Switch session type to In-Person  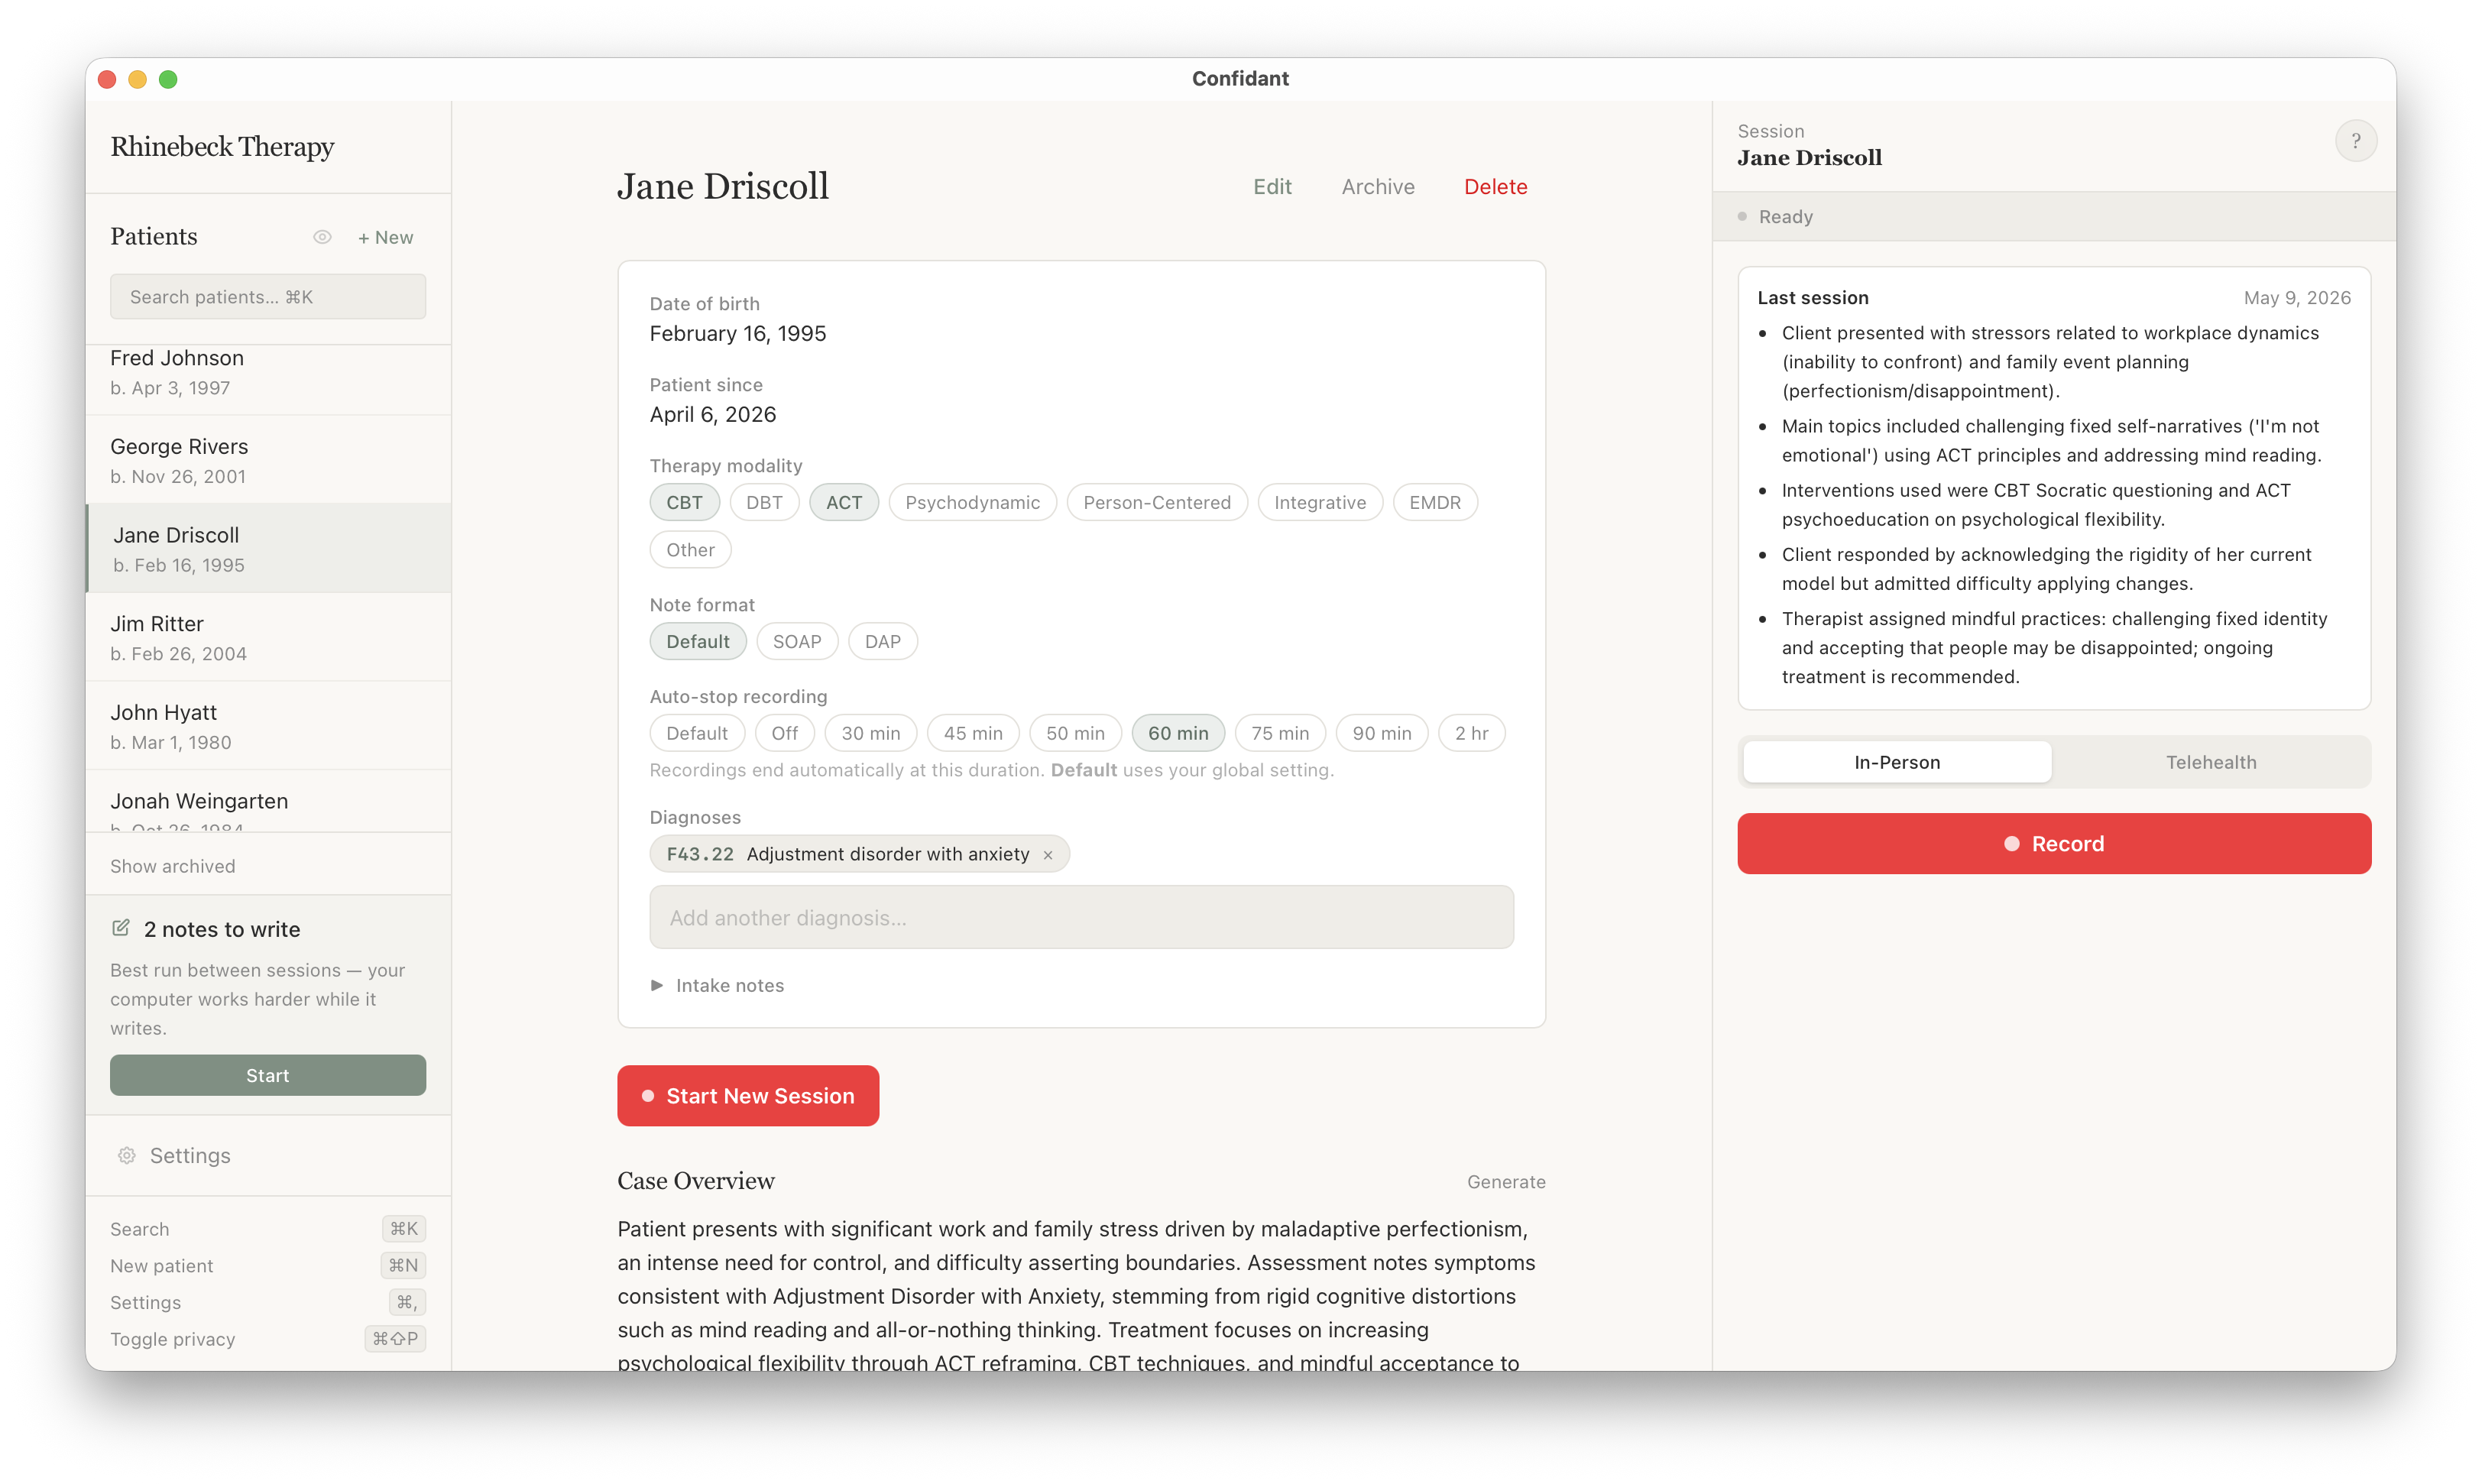point(1897,762)
